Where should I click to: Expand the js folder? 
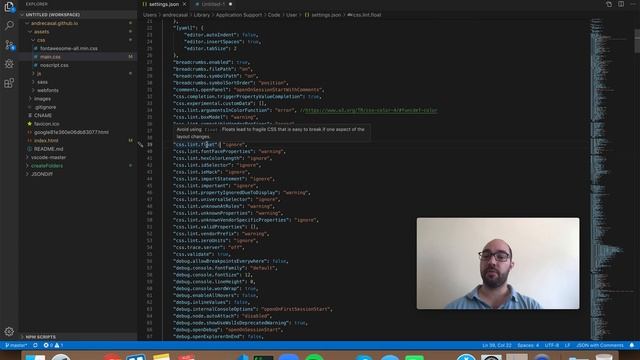pos(78,73)
